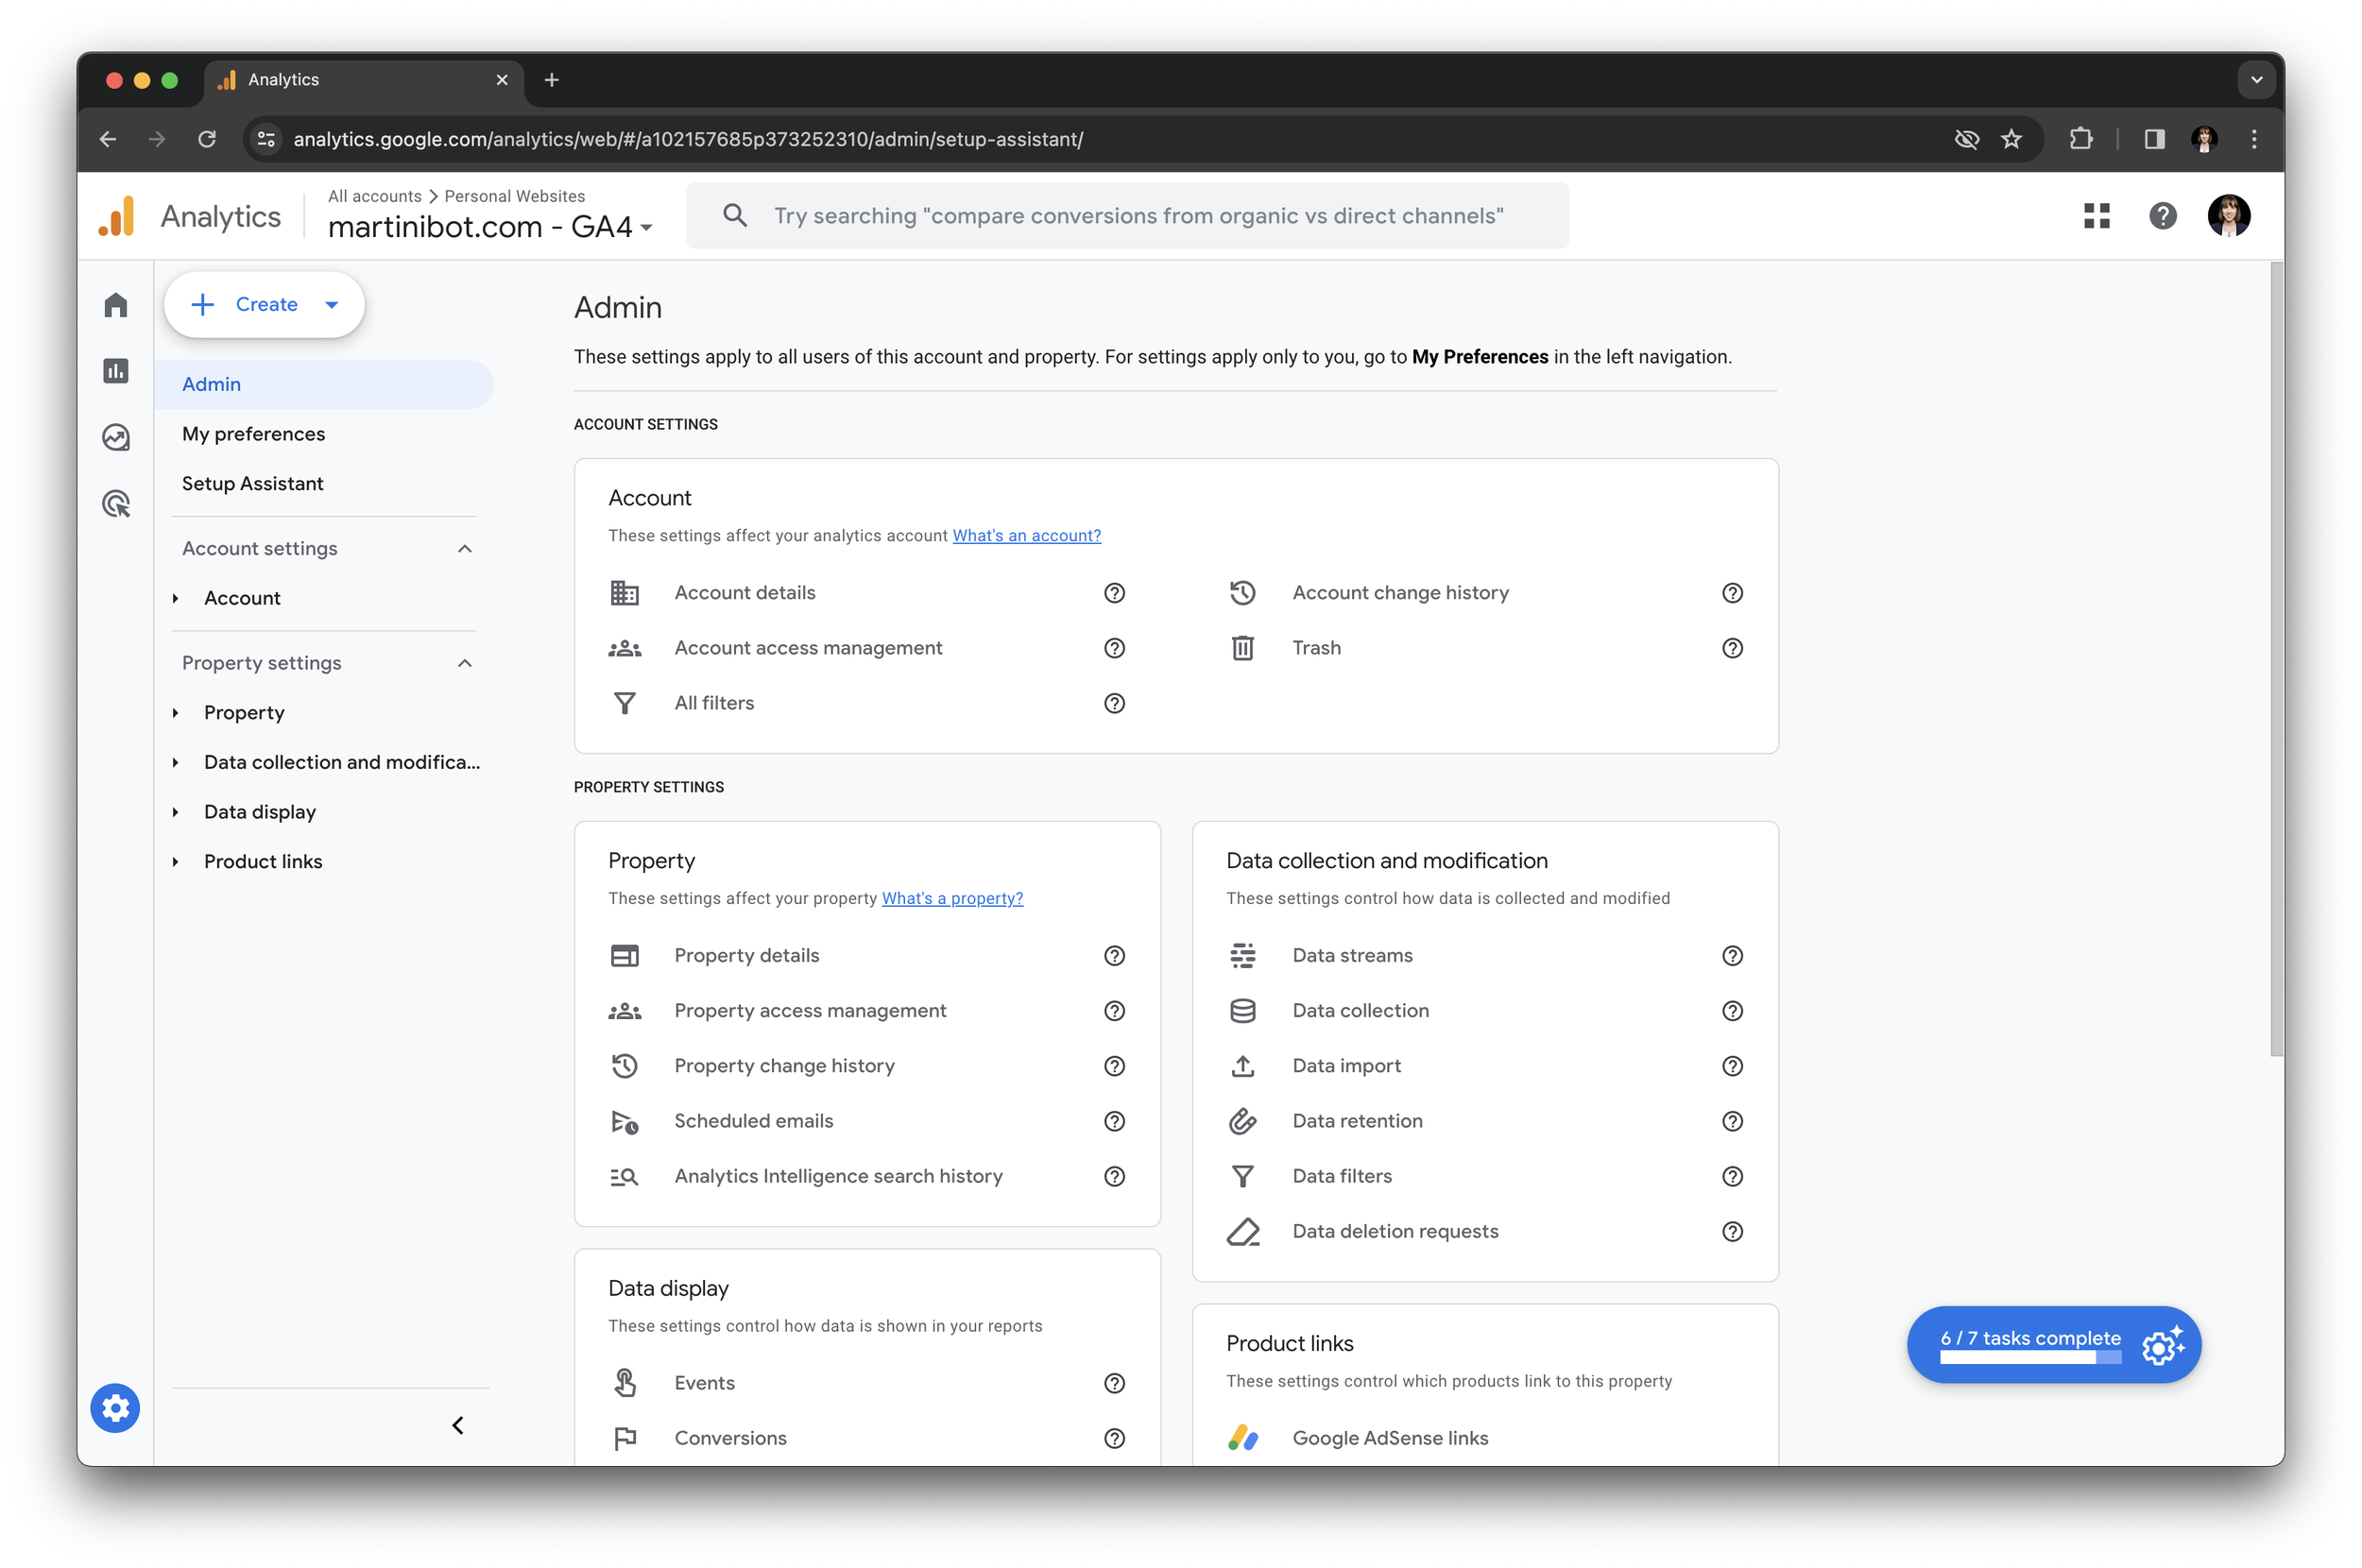
Task: Select My preferences in navigation
Action: 253,434
